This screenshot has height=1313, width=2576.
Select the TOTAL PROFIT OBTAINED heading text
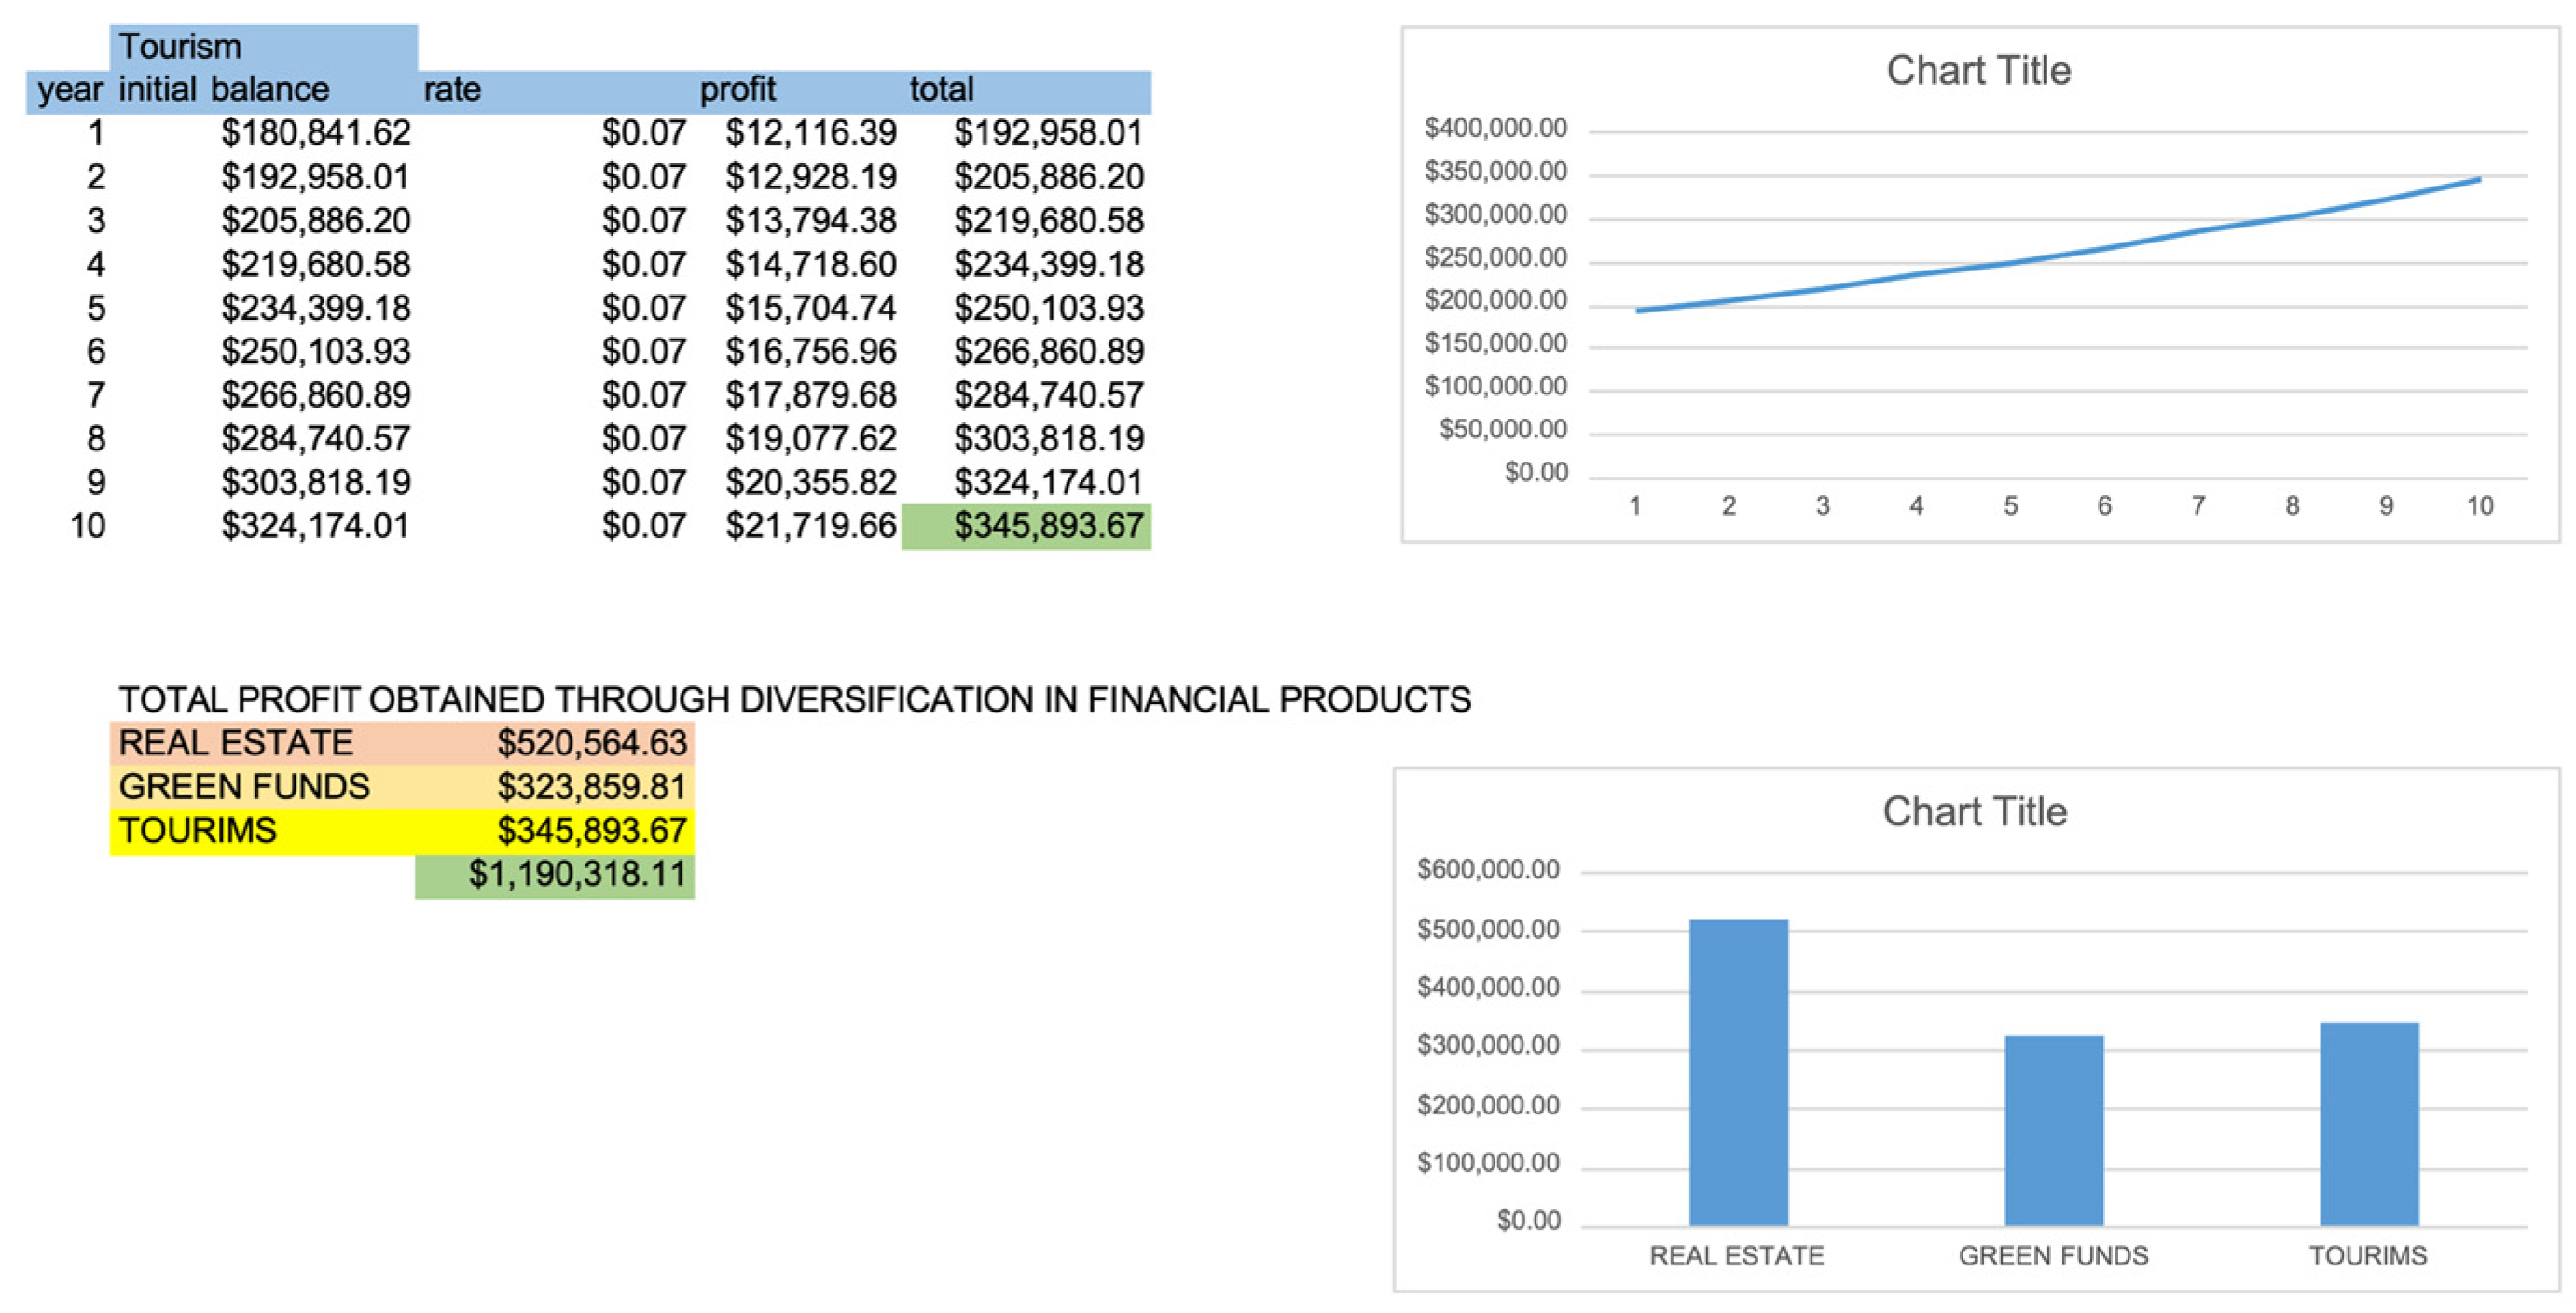click(x=795, y=700)
